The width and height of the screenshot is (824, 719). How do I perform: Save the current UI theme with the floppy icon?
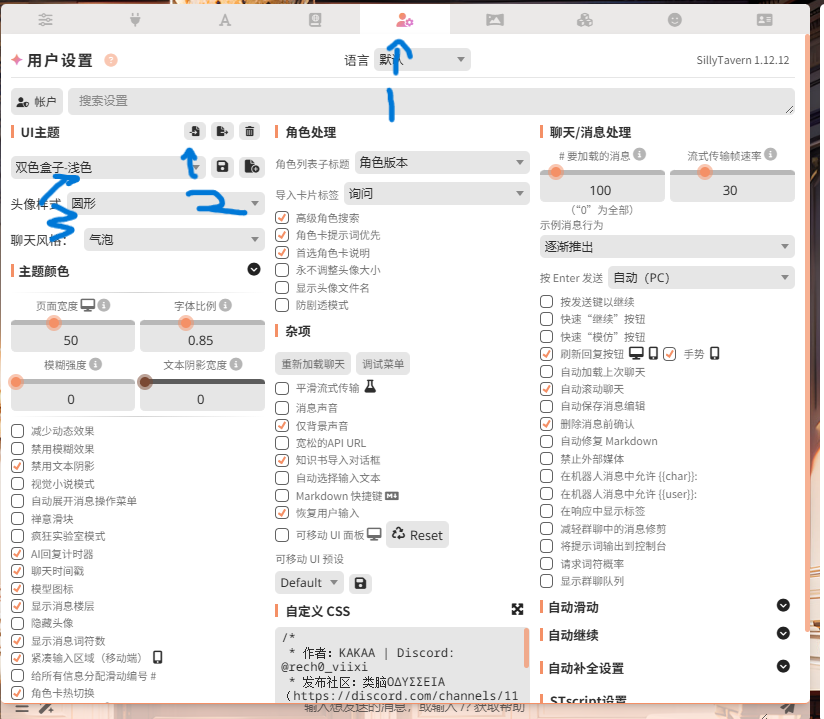[223, 167]
